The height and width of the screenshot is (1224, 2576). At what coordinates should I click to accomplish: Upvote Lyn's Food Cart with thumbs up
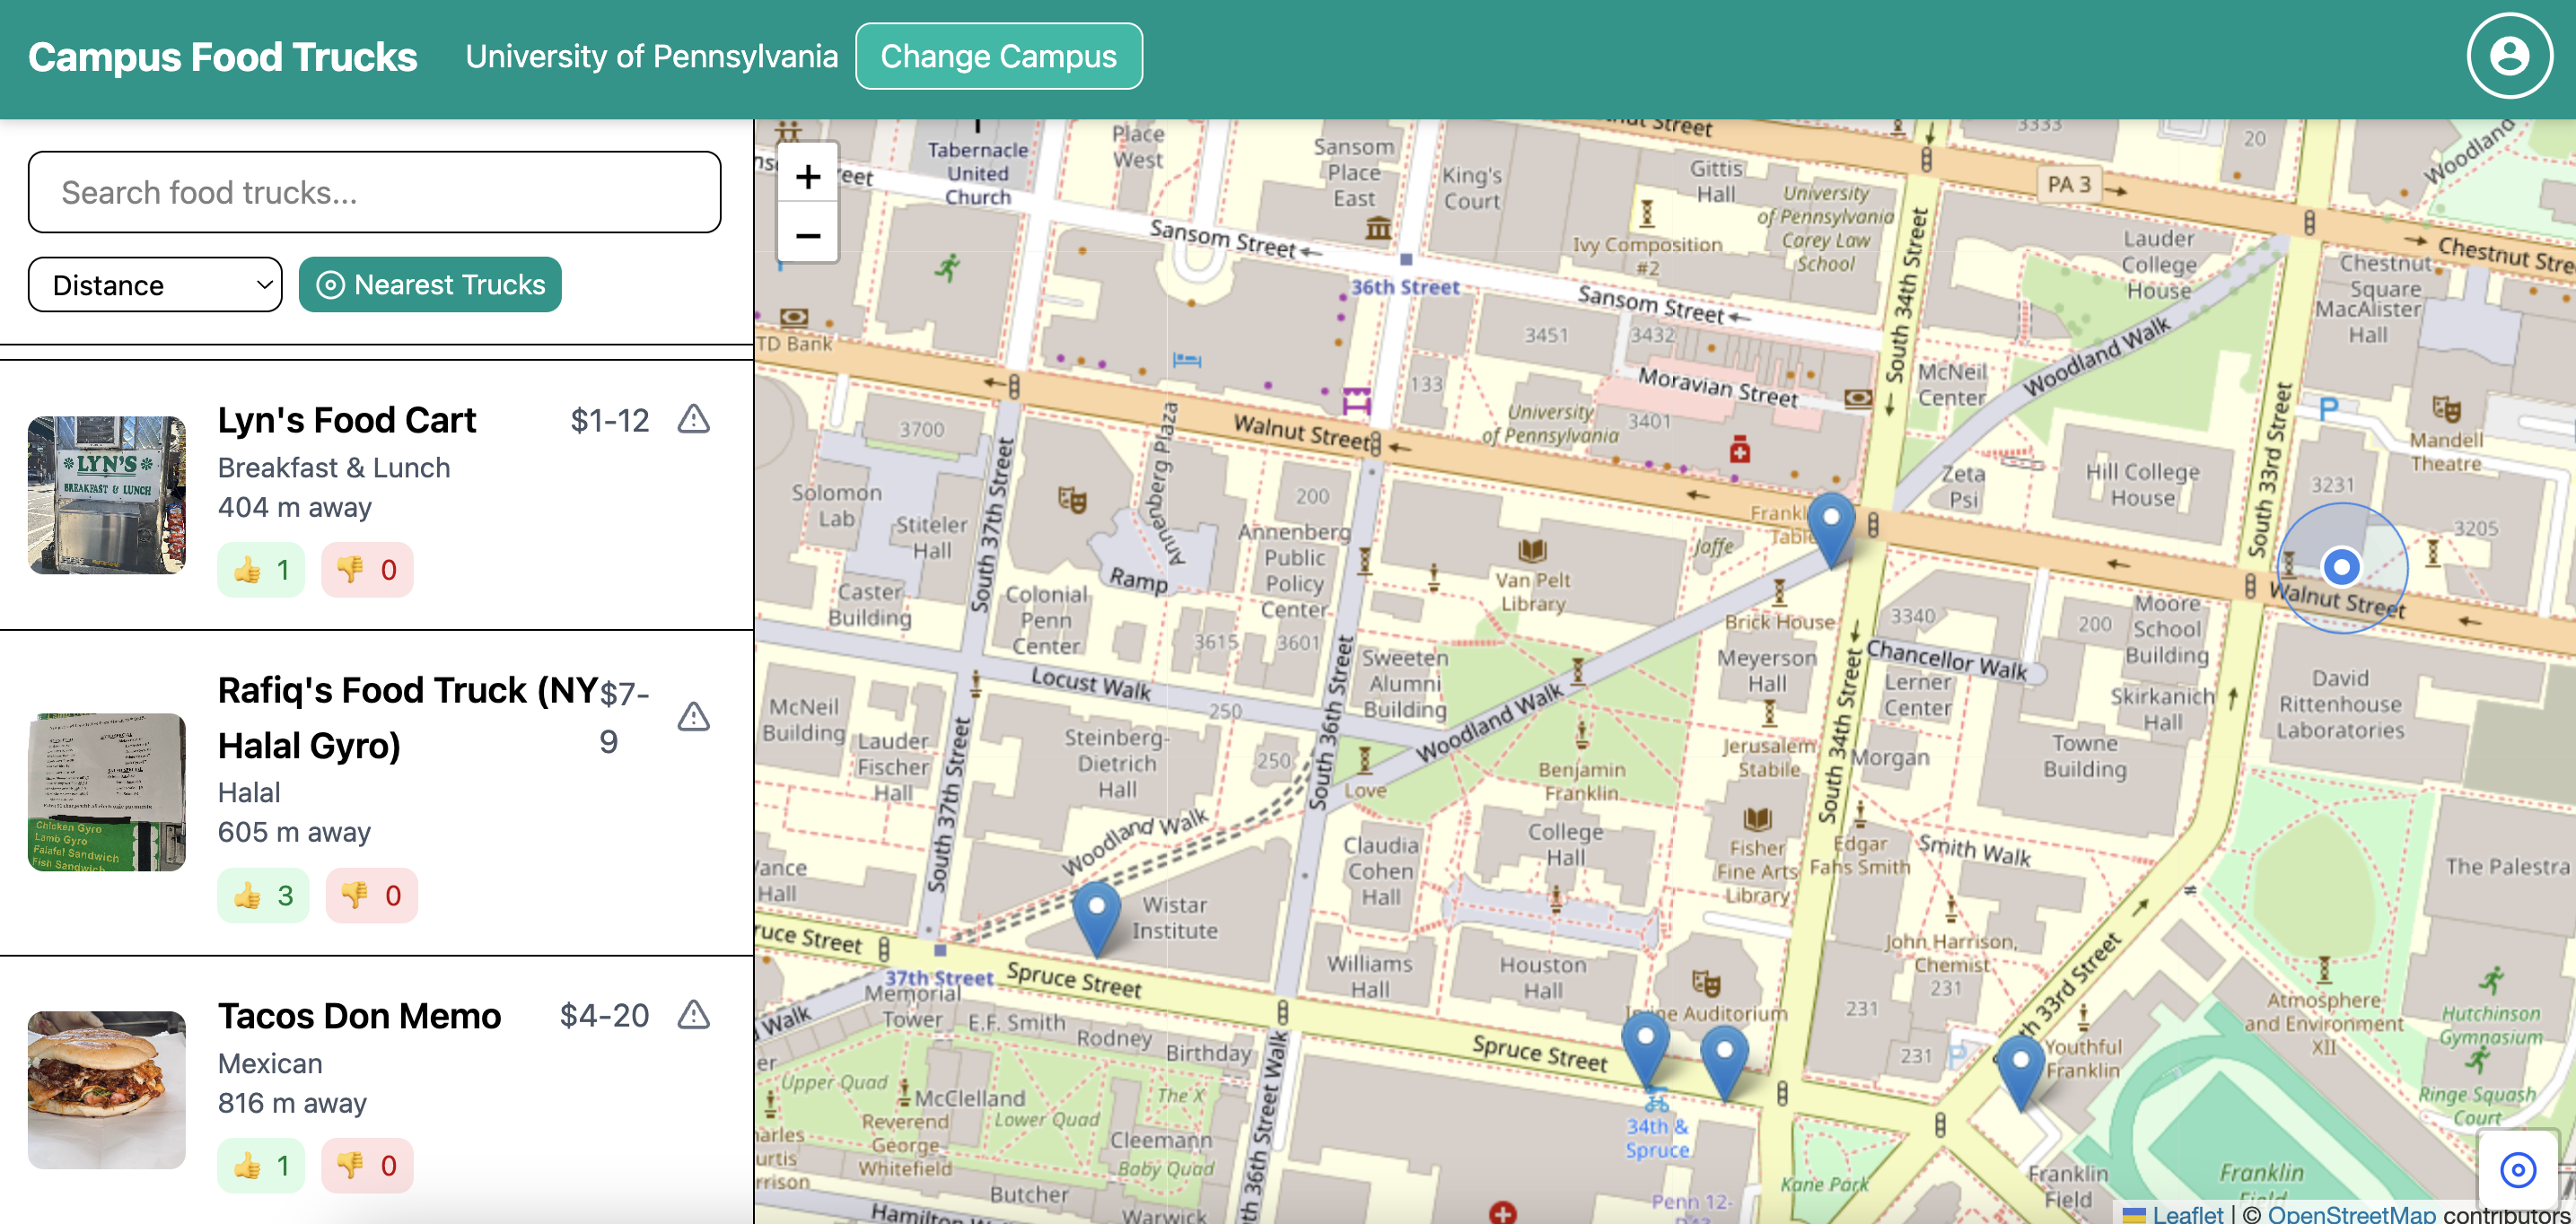point(261,570)
